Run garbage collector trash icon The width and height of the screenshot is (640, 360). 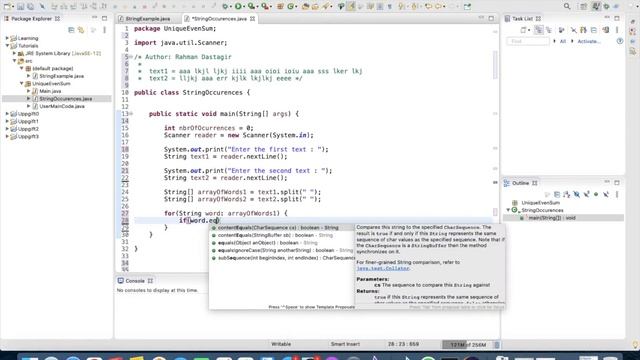(497, 345)
